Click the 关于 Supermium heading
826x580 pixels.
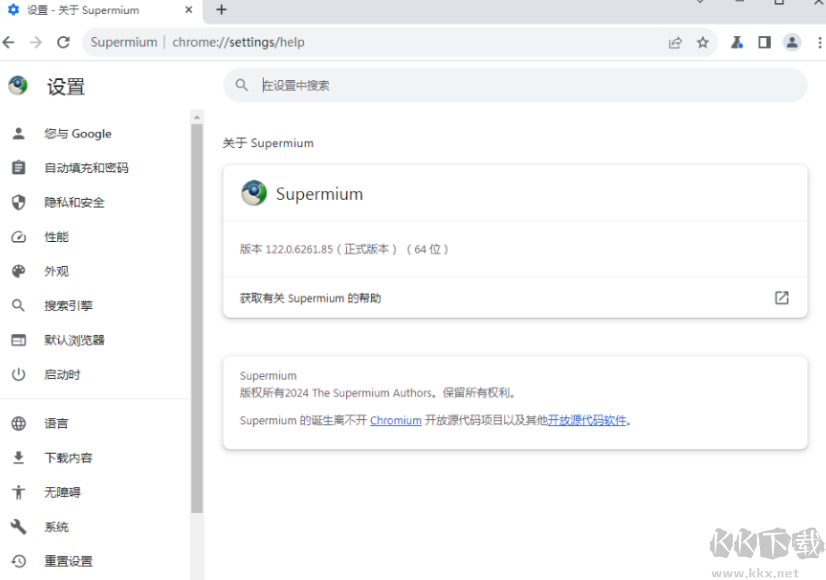[268, 143]
